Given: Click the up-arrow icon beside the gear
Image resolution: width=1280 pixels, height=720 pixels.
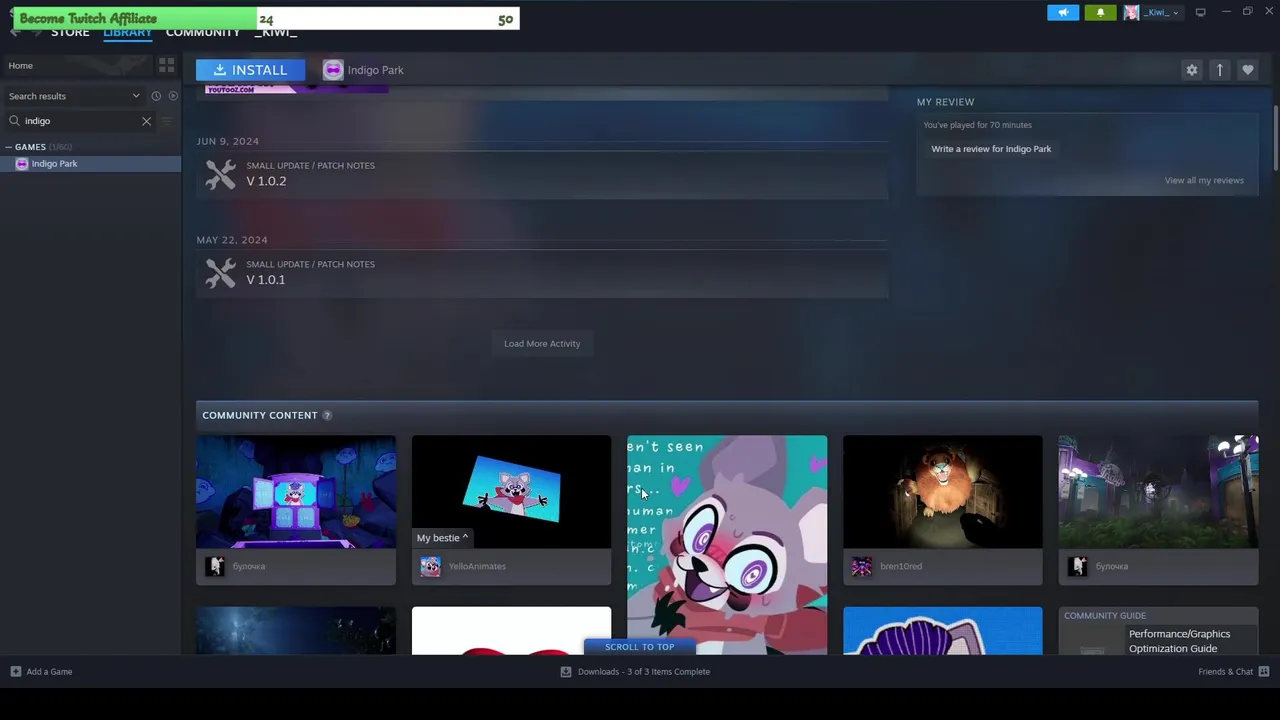Looking at the screenshot, I should [1219, 70].
